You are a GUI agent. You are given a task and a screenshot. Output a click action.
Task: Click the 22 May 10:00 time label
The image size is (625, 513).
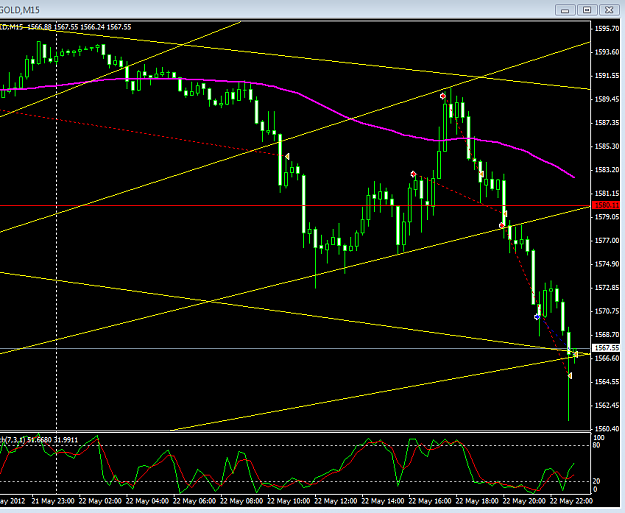pyautogui.click(x=288, y=501)
